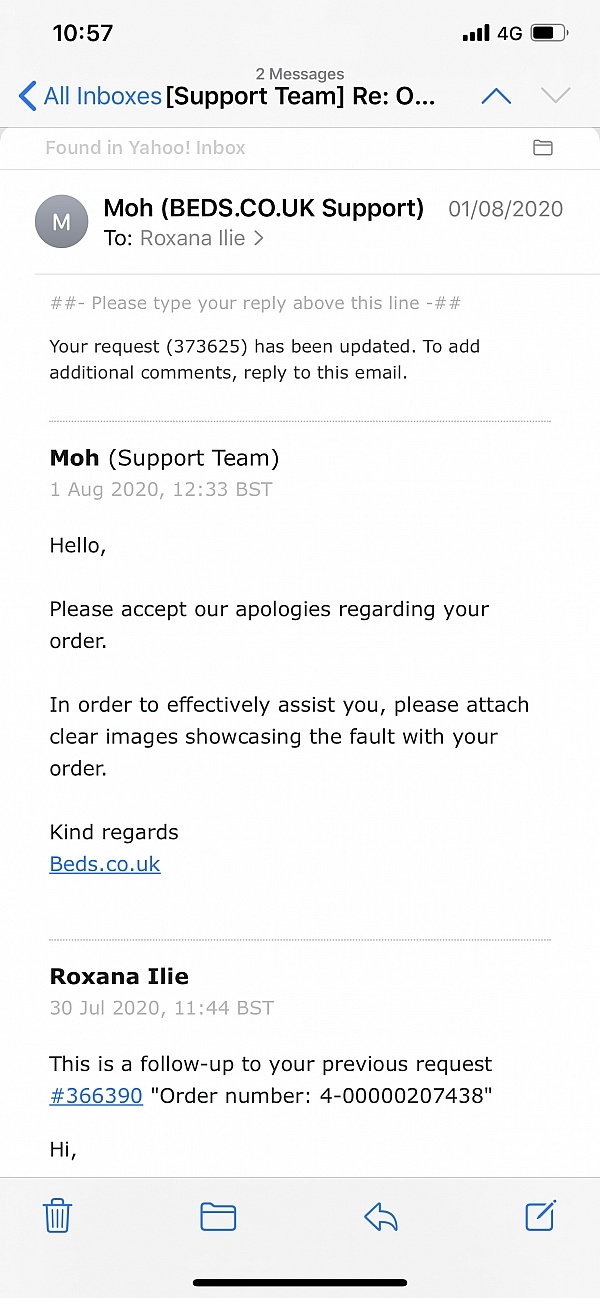Tap the battery status indicator

pyautogui.click(x=549, y=33)
